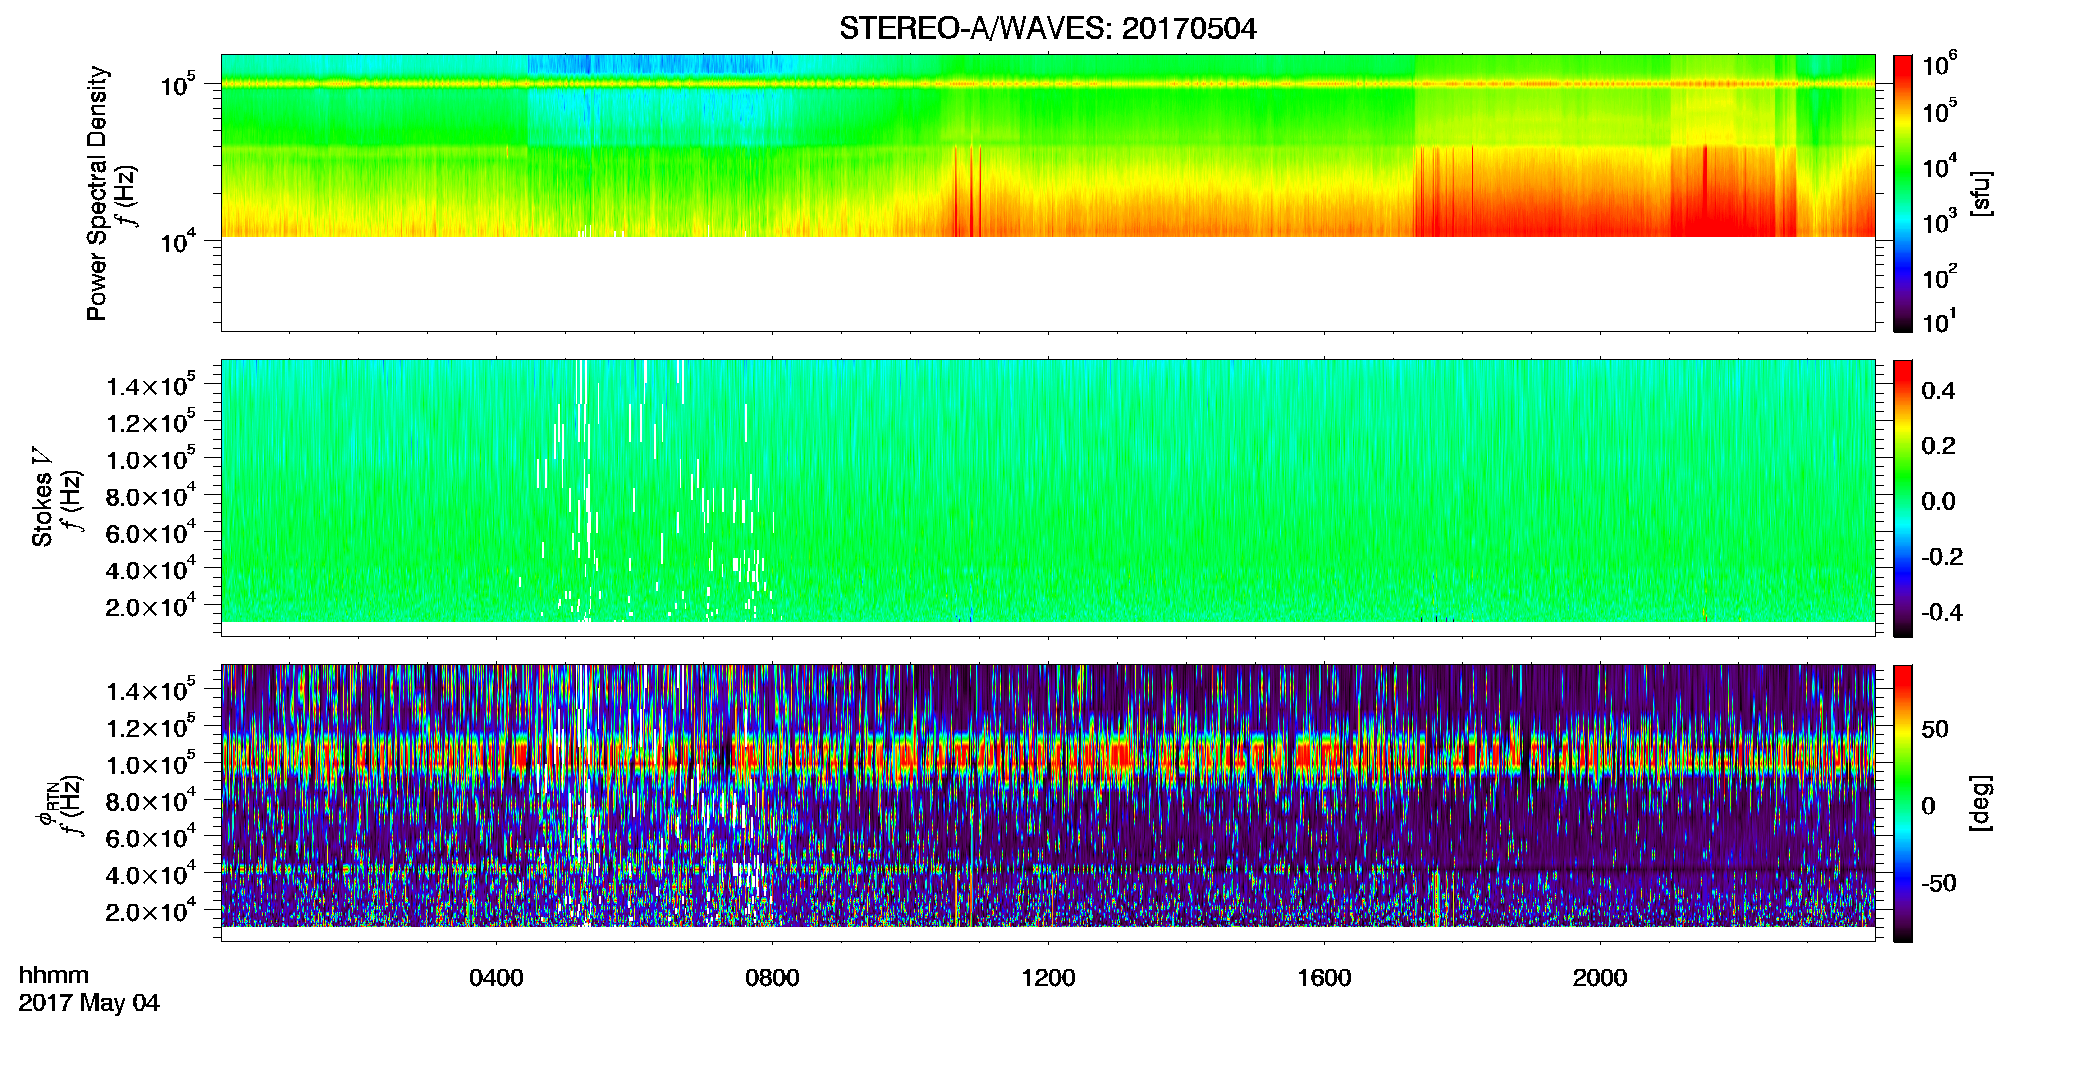The width and height of the screenshot is (2096, 1080).
Task: Click the 4.0×10^4 tick on φRTN panel
Action: [151, 874]
